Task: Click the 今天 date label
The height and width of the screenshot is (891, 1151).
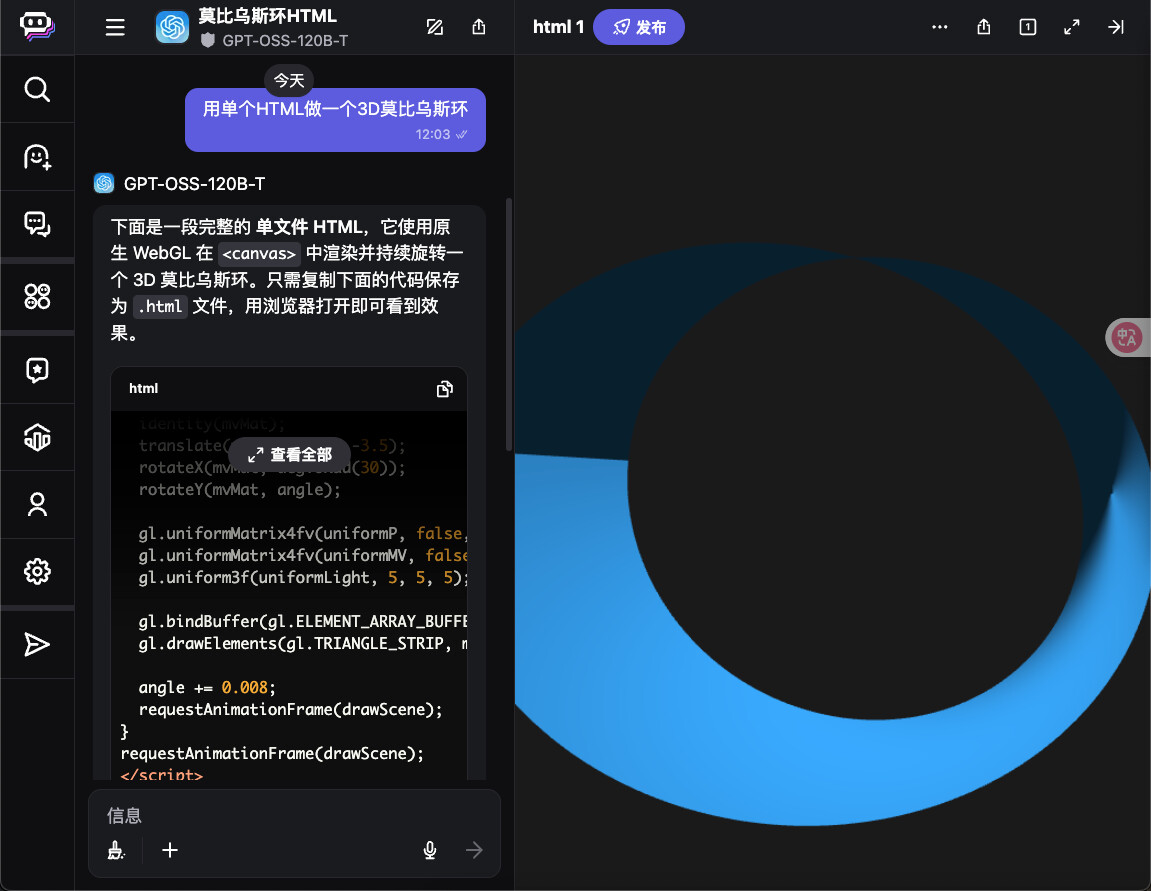Action: (289, 80)
